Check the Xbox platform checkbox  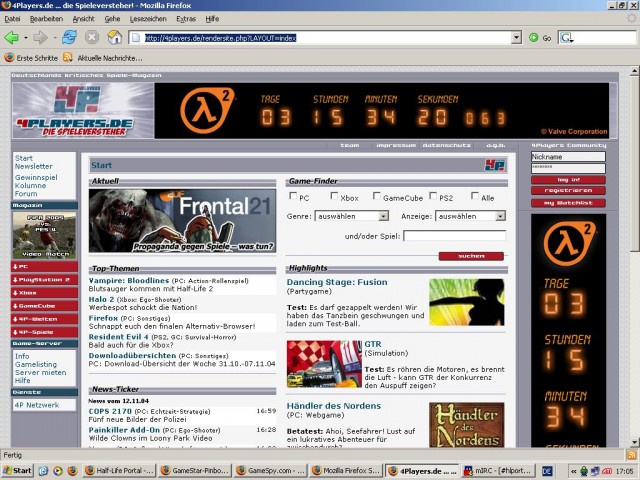click(x=334, y=196)
